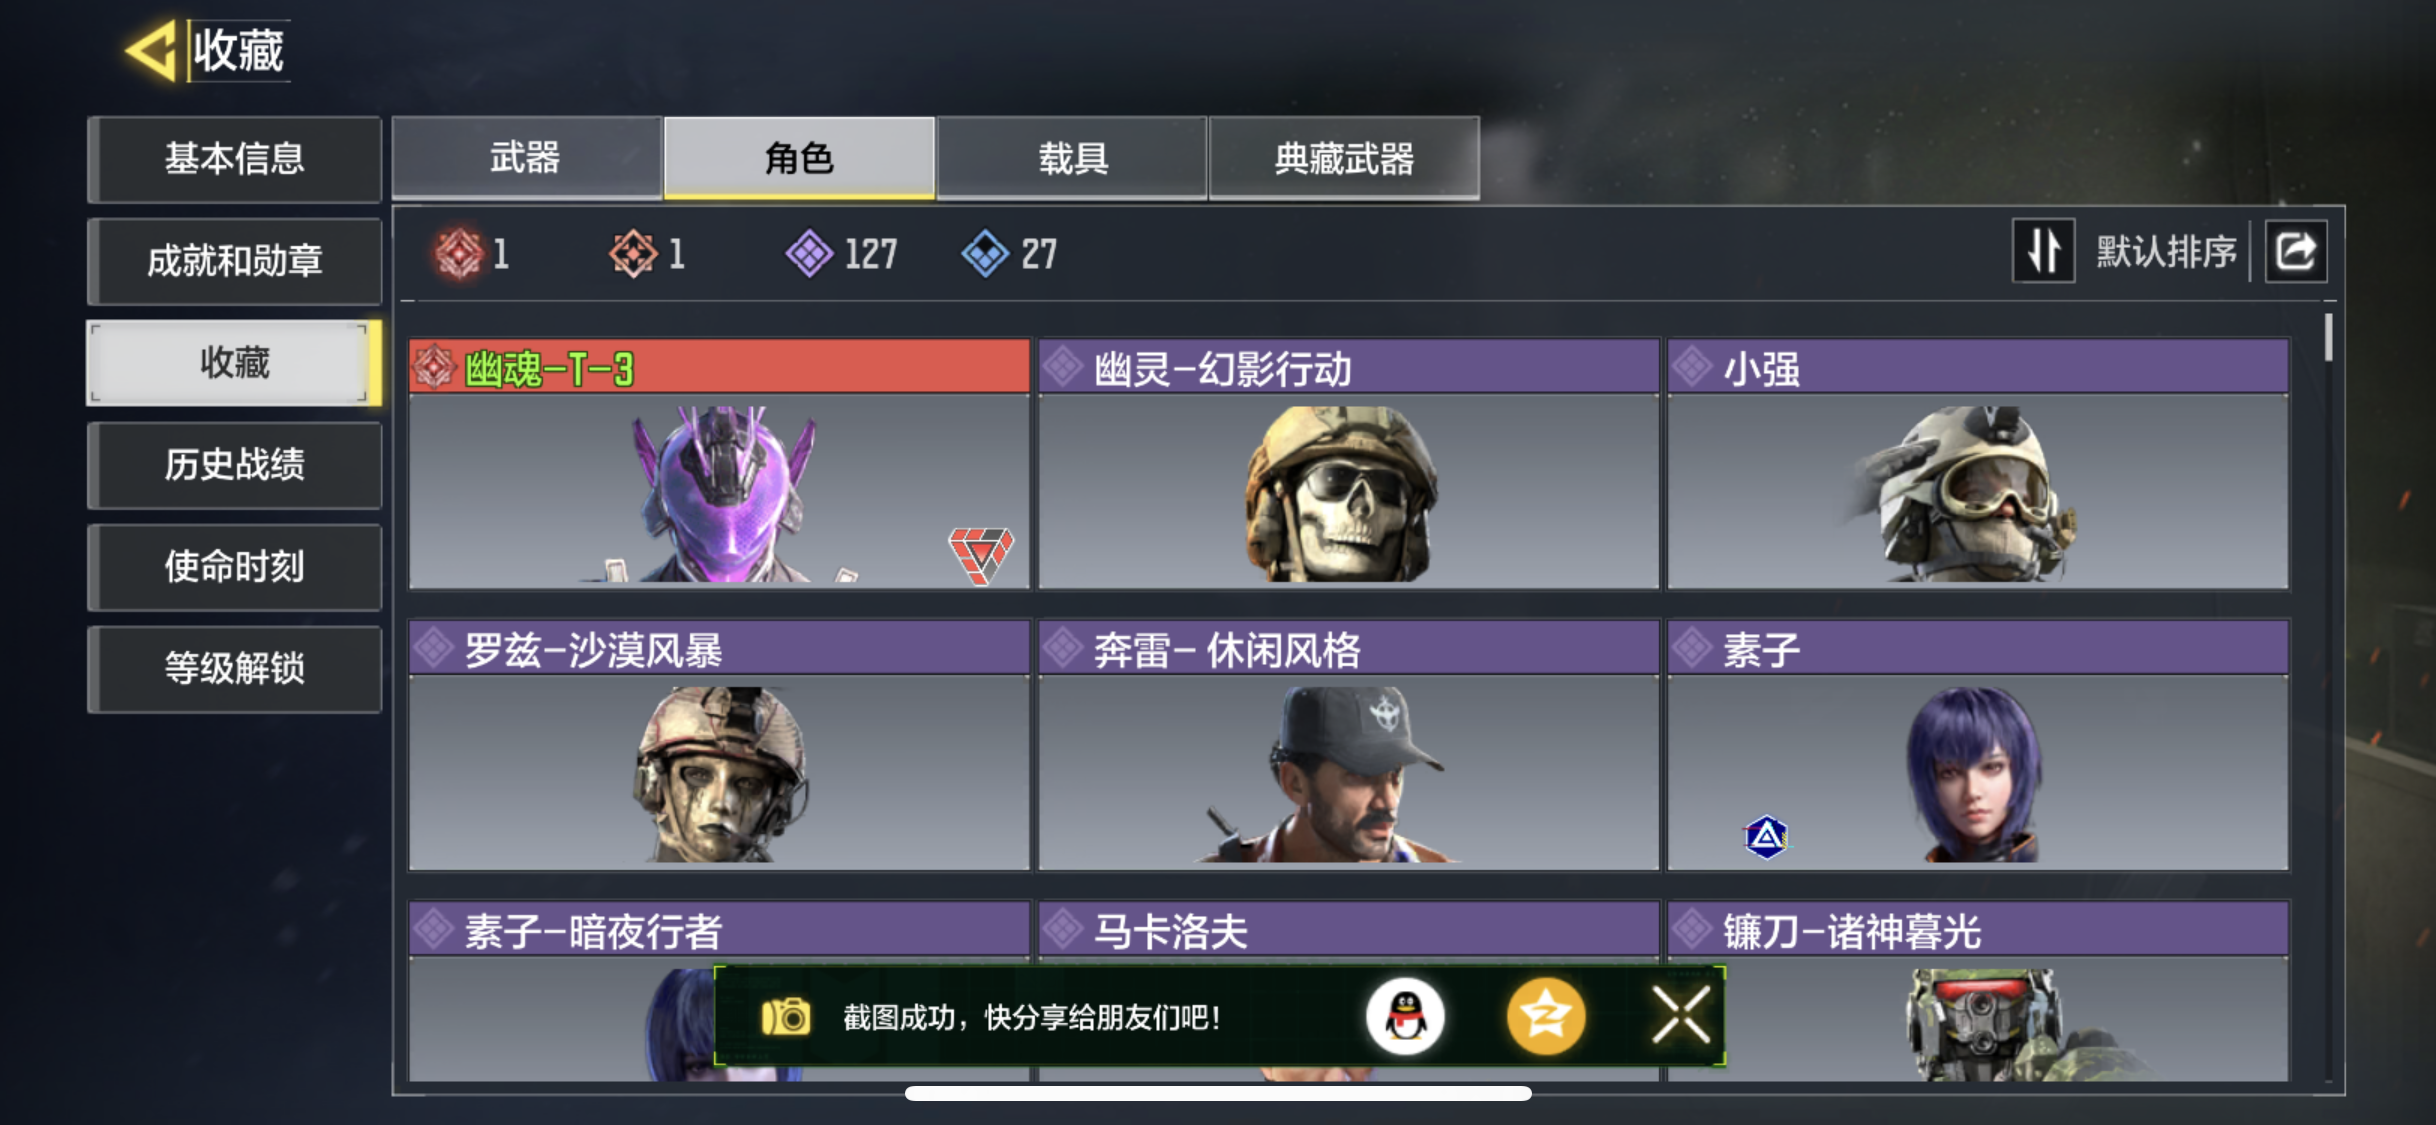
Task: Filter by purple epic rarity 127
Action: [841, 253]
